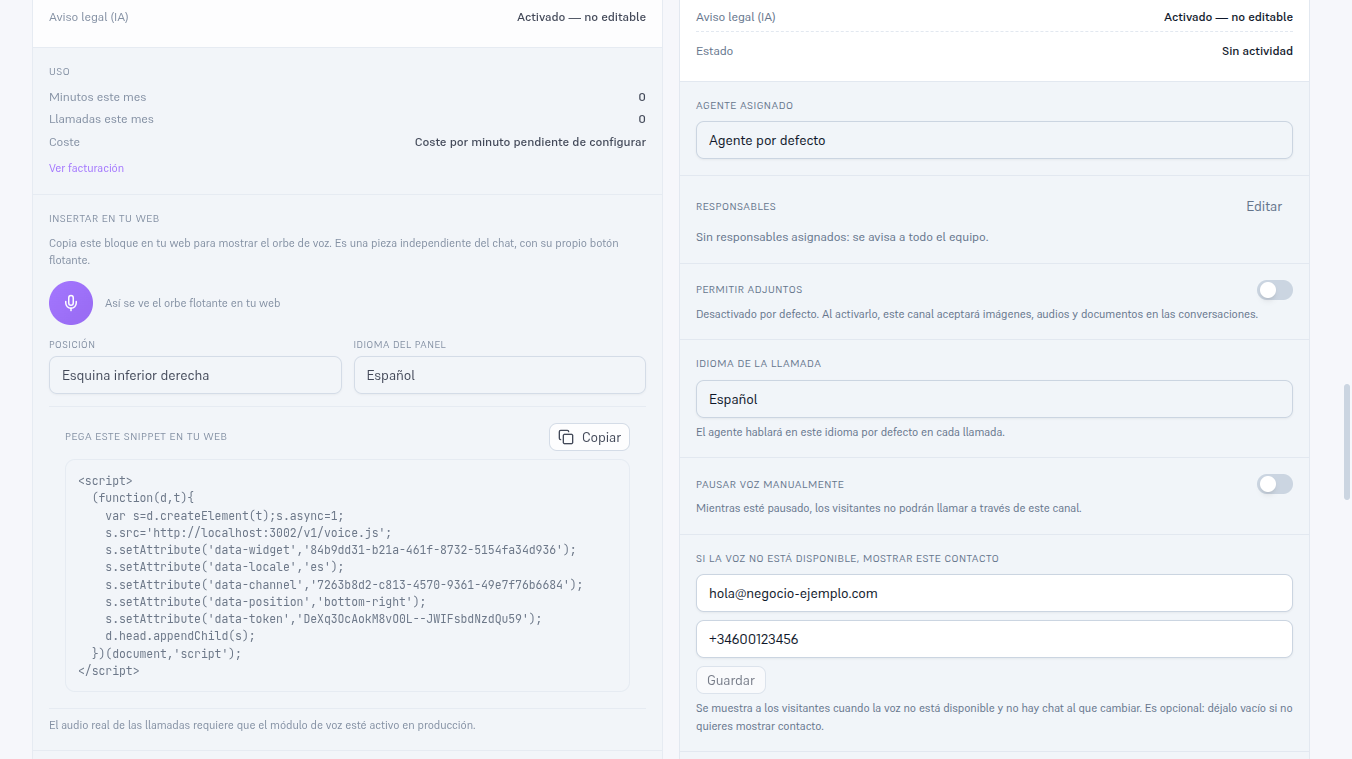Open the Ver facturación link
This screenshot has width=1352, height=759.
point(86,168)
